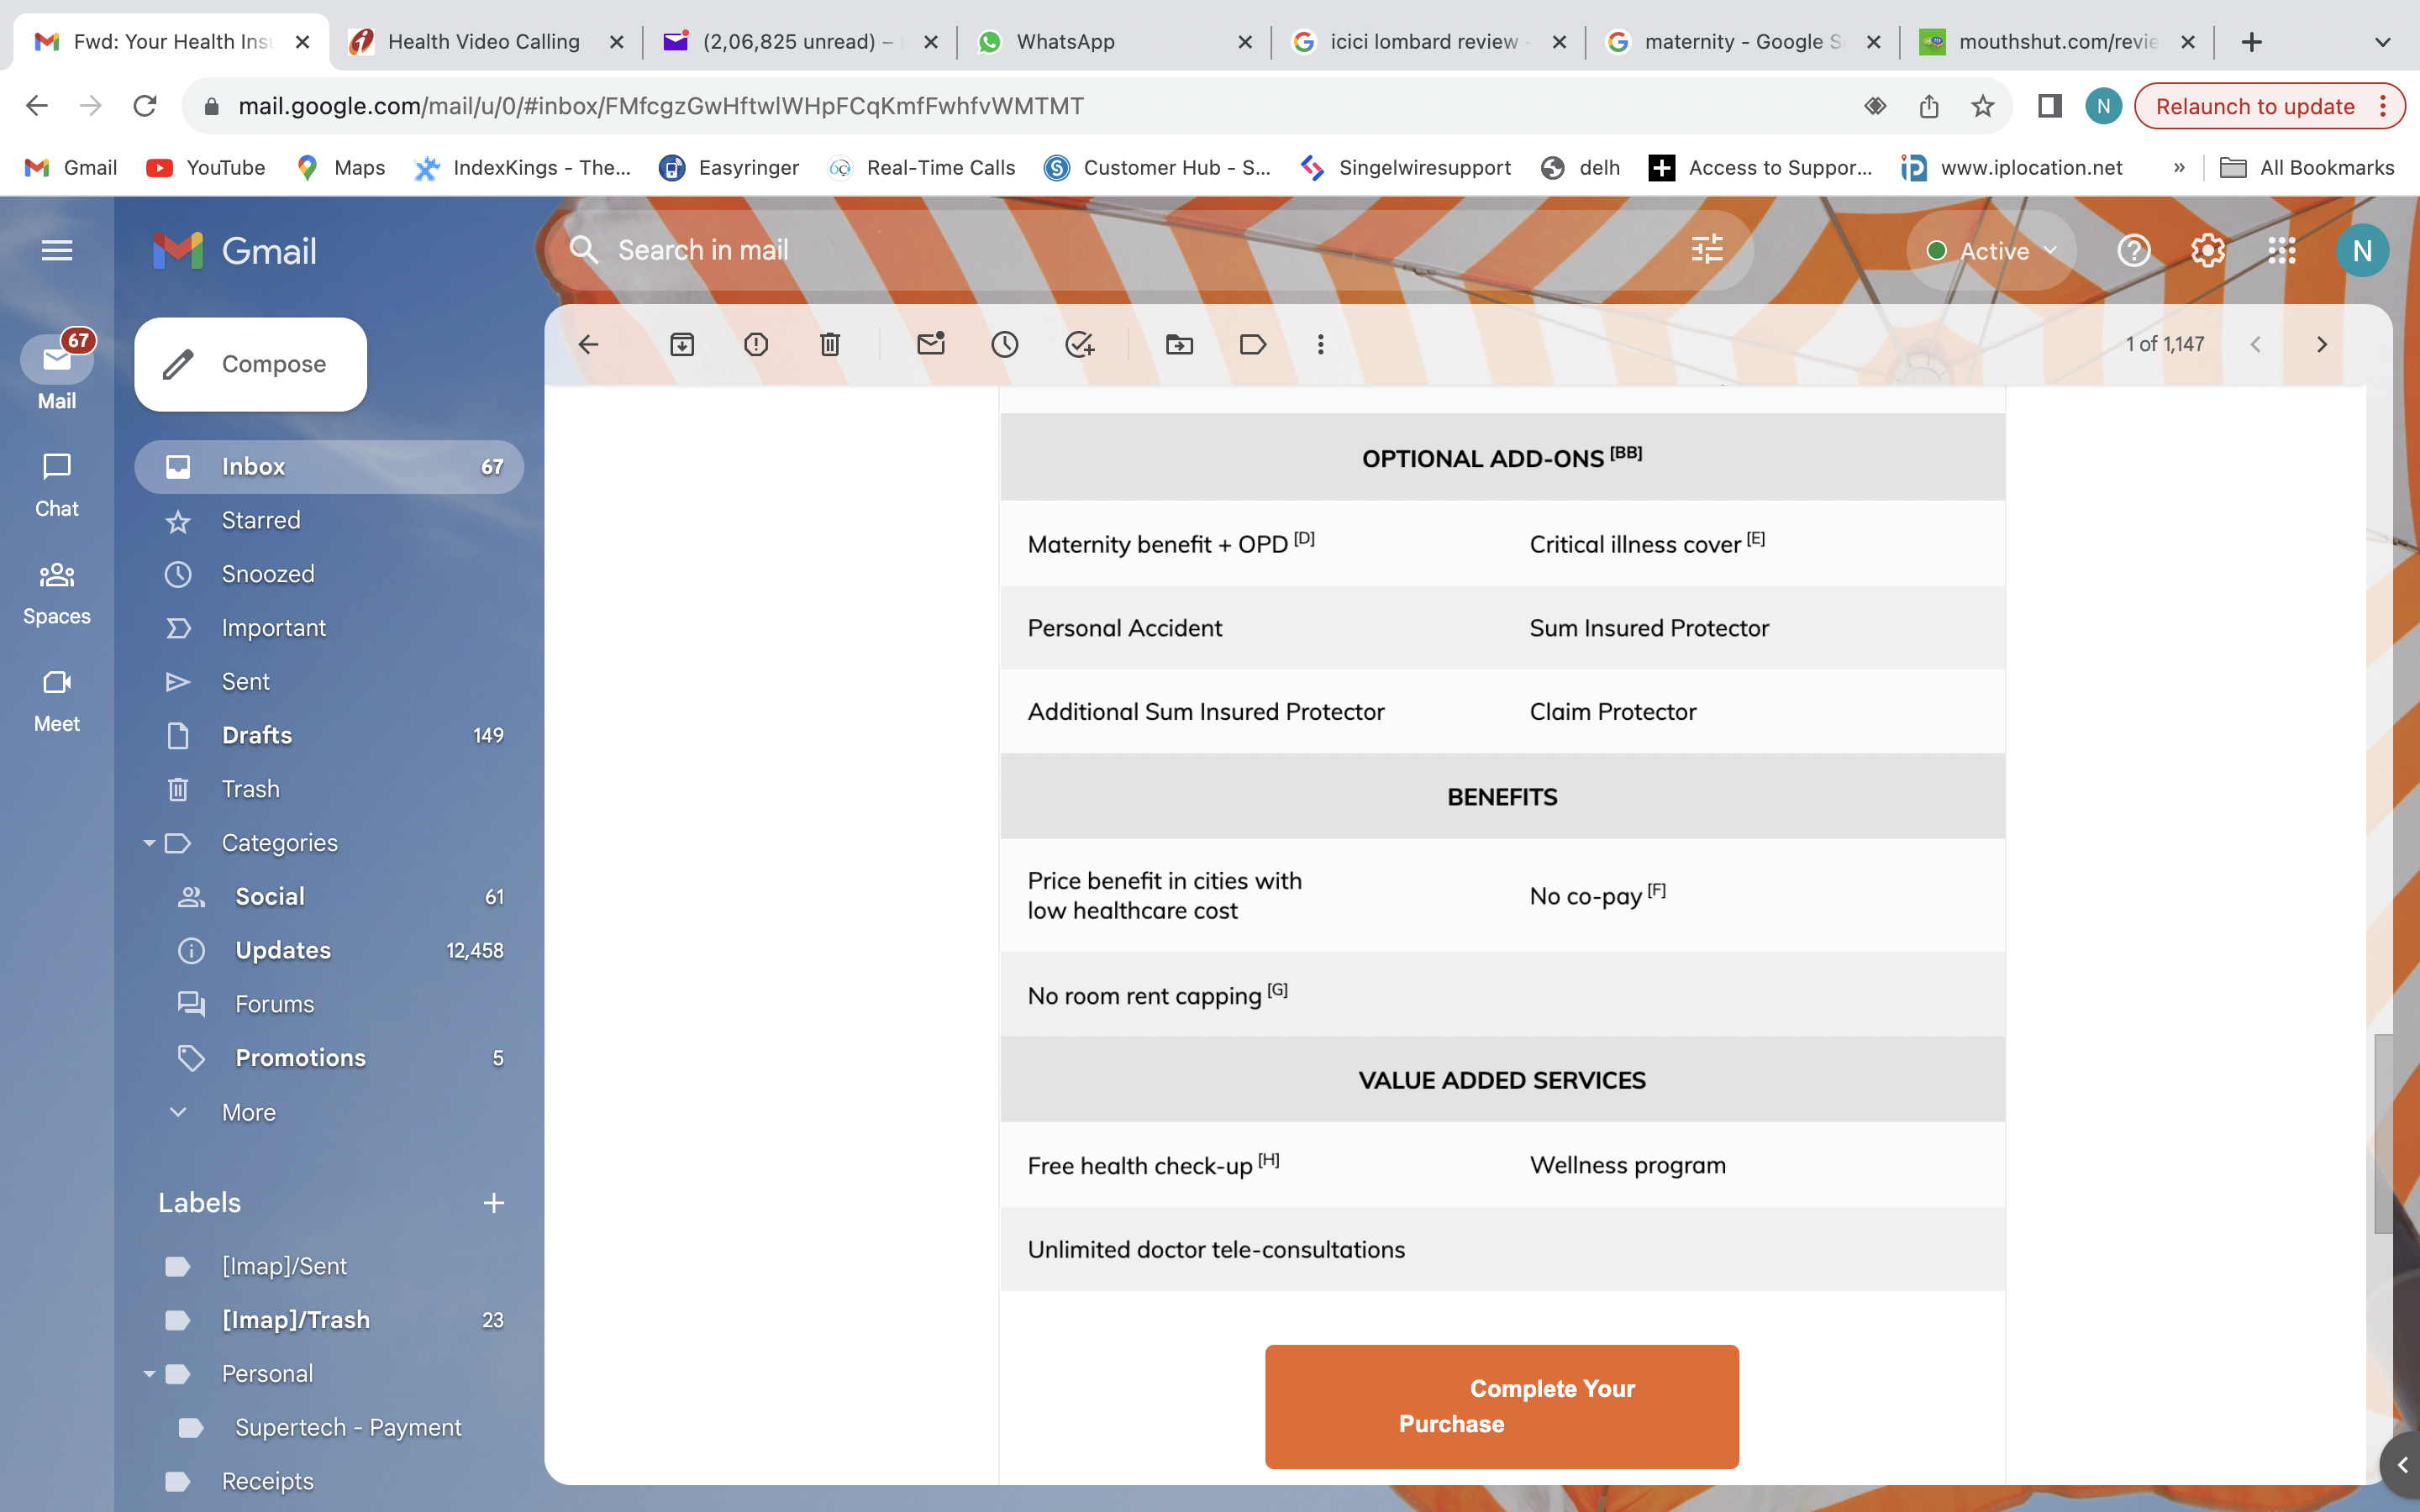This screenshot has width=2420, height=1512.
Task: Click Complete Your Purchase button
Action: click(x=1501, y=1405)
